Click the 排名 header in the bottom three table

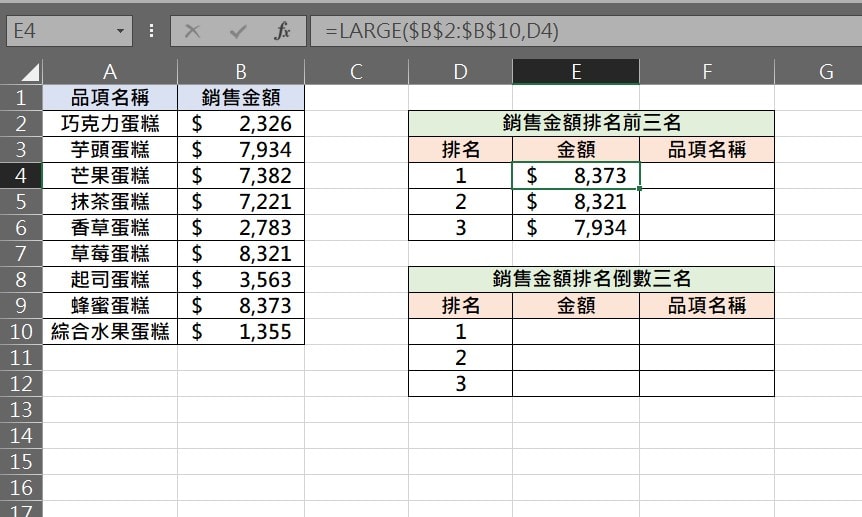pos(461,306)
